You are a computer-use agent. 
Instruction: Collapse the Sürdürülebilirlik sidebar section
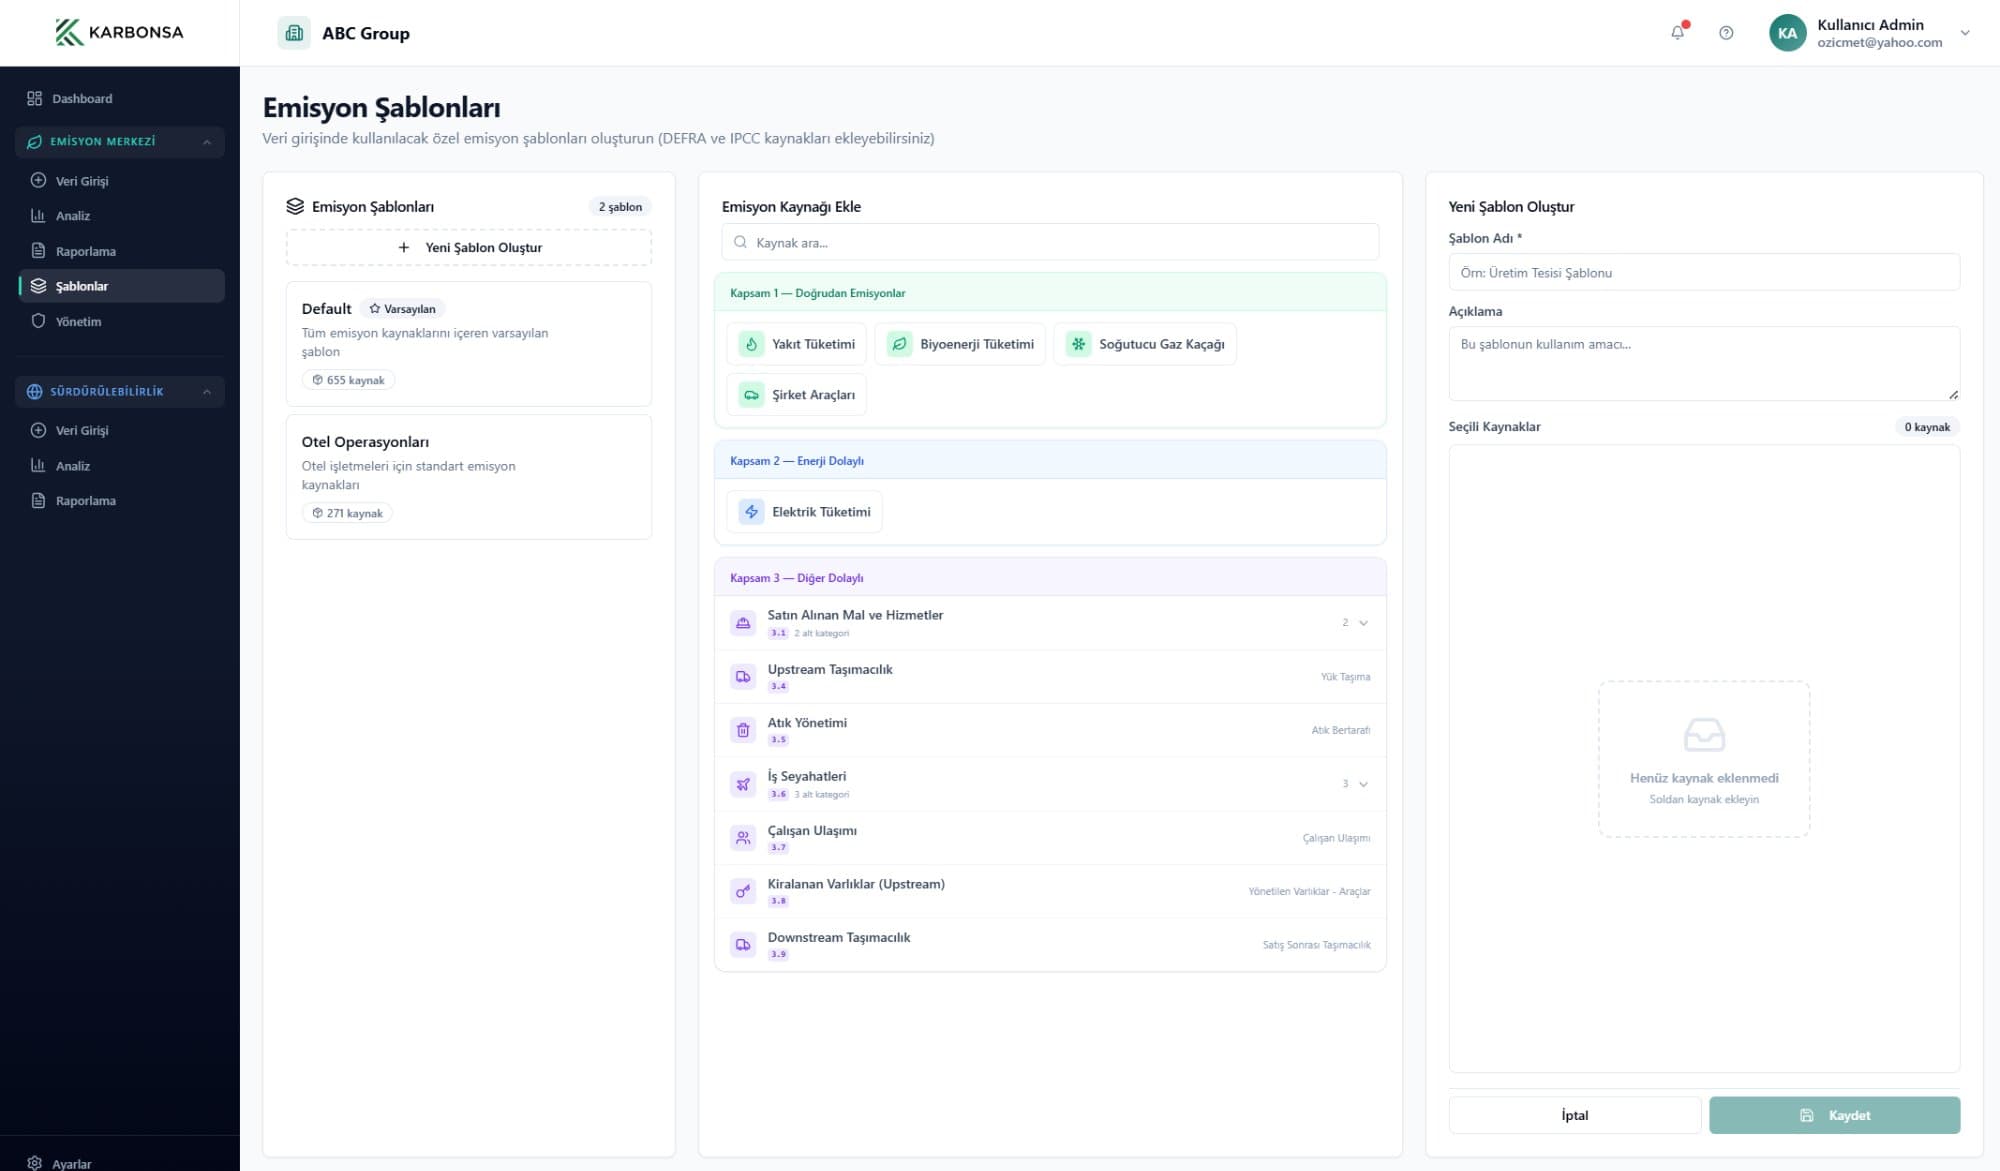pos(207,392)
